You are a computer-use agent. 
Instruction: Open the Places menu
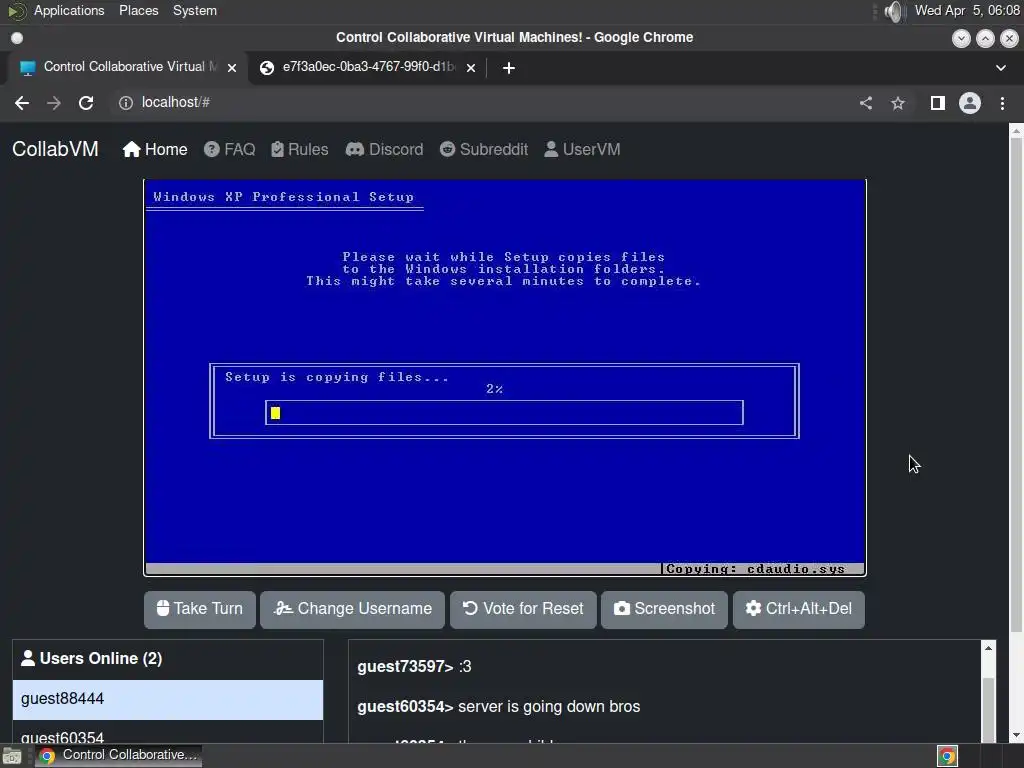138,10
